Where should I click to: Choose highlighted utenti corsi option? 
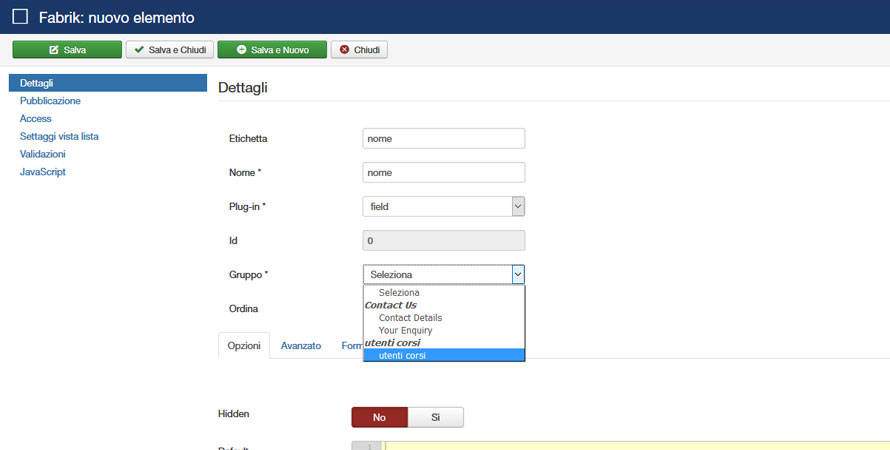[x=444, y=355]
